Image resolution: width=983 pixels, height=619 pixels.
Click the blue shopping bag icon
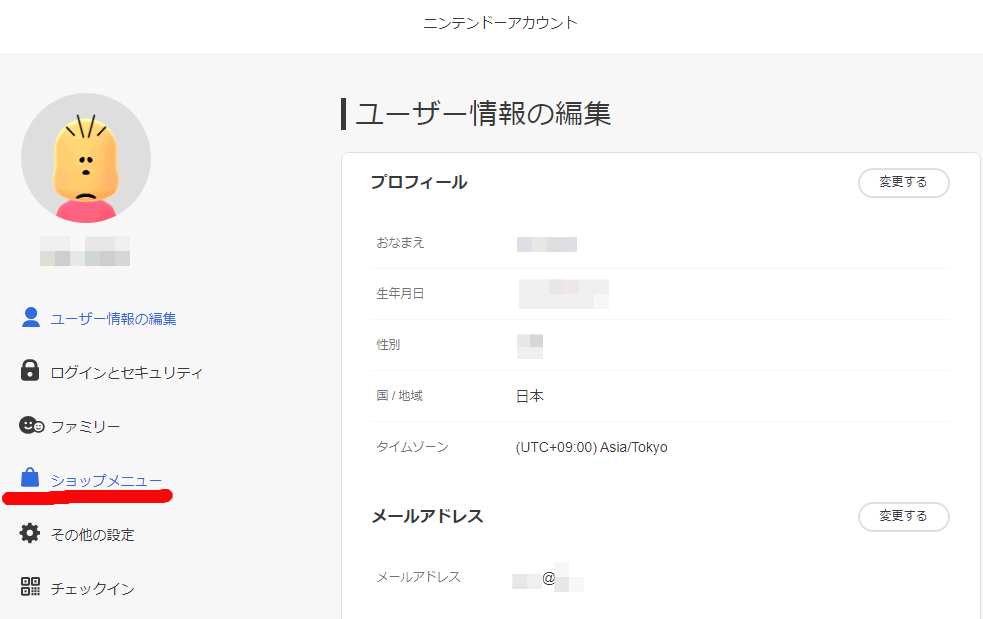click(31, 479)
